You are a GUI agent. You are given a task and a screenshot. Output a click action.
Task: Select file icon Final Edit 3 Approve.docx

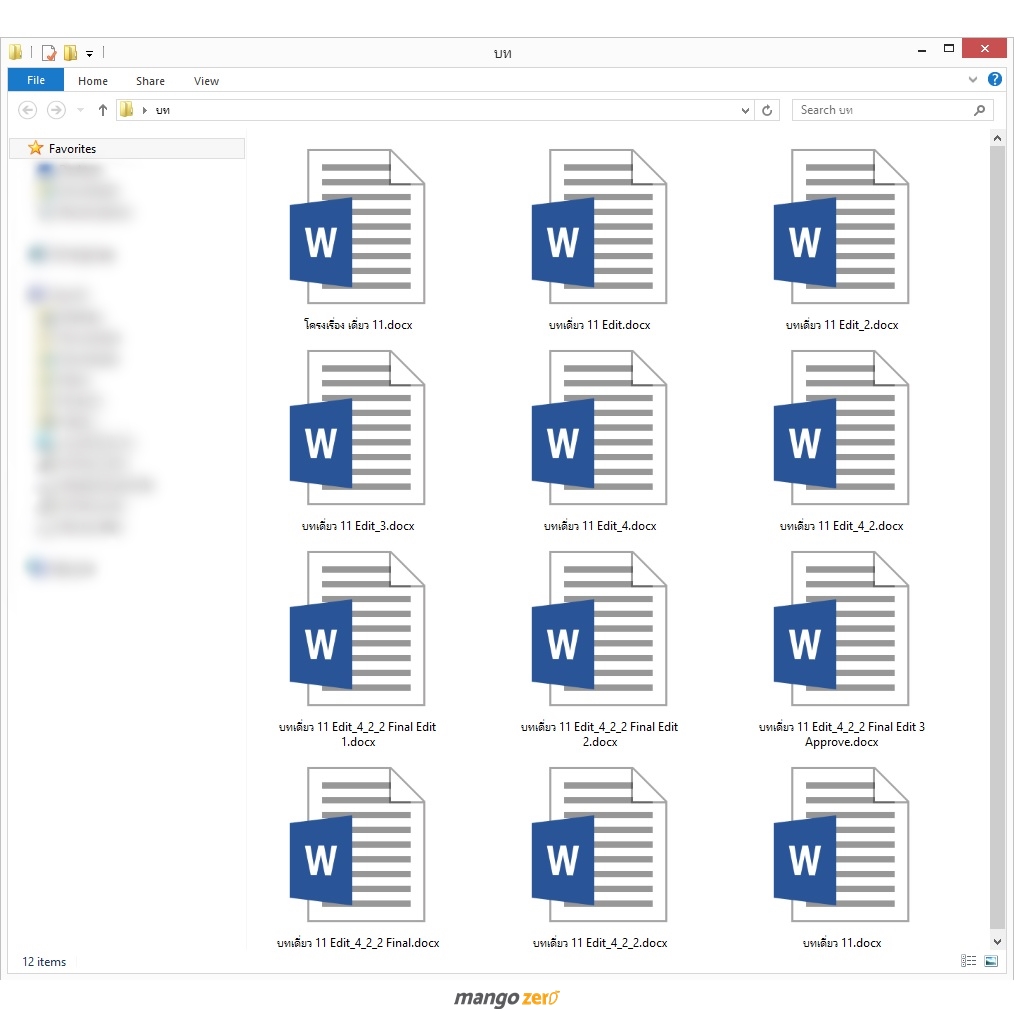tap(841, 629)
